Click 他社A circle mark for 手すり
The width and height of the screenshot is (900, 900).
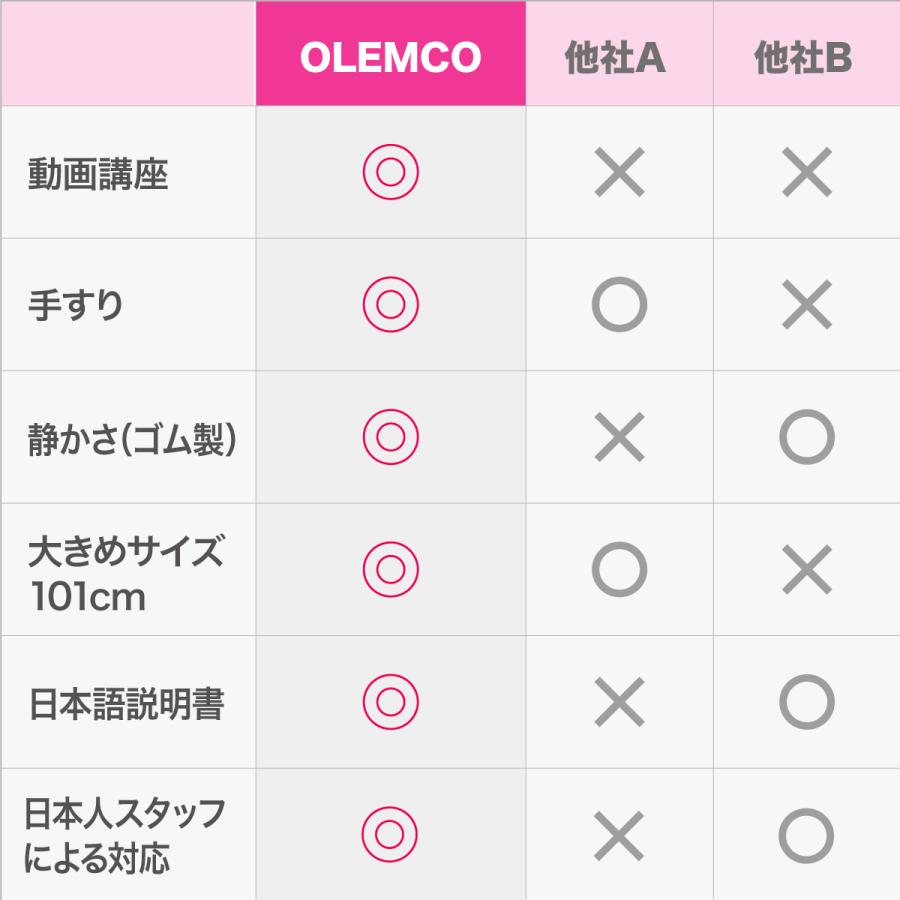619,305
